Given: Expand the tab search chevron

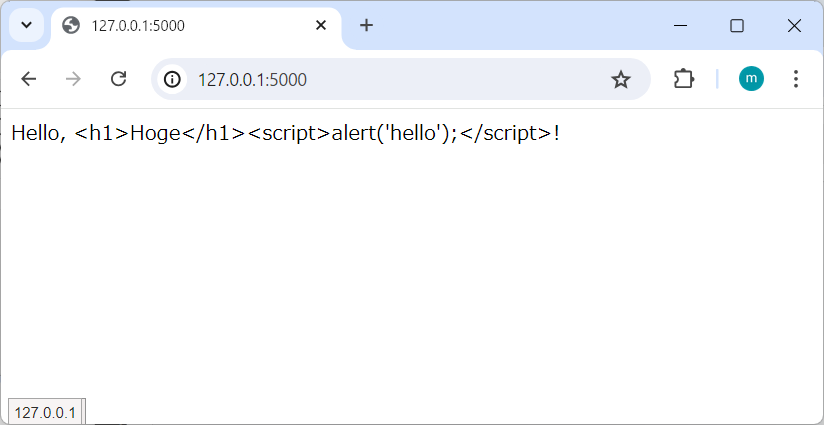Looking at the screenshot, I should tap(27, 25).
